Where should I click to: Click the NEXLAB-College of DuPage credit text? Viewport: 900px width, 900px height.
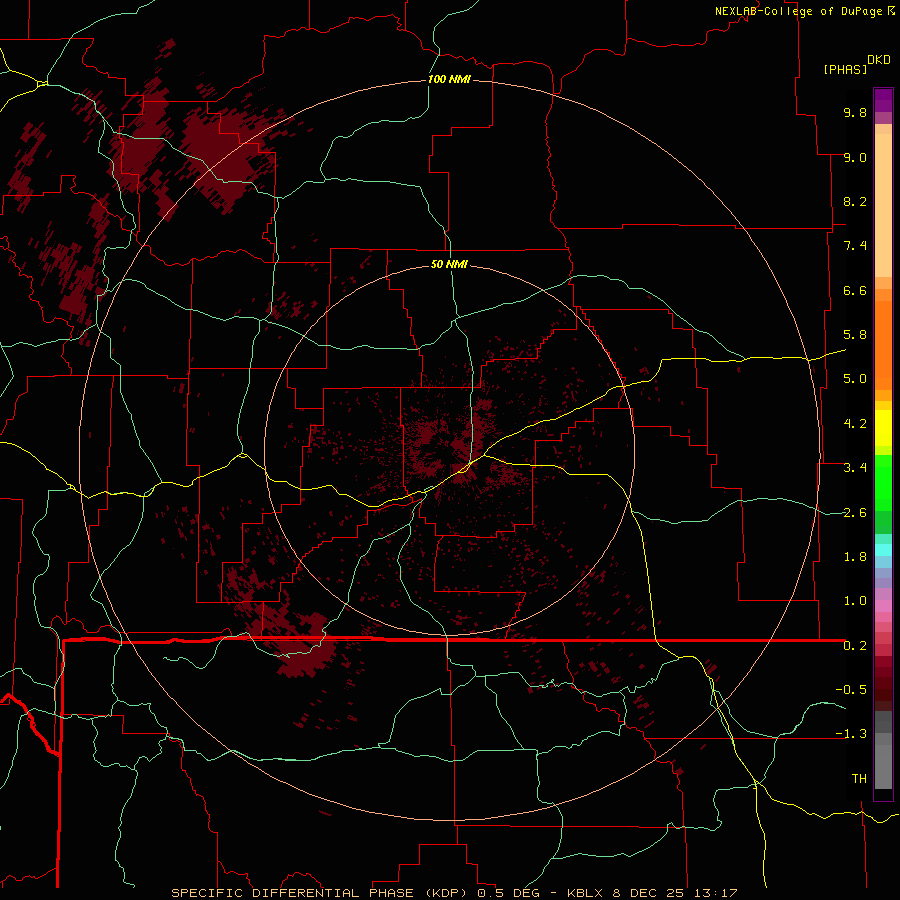tap(799, 11)
